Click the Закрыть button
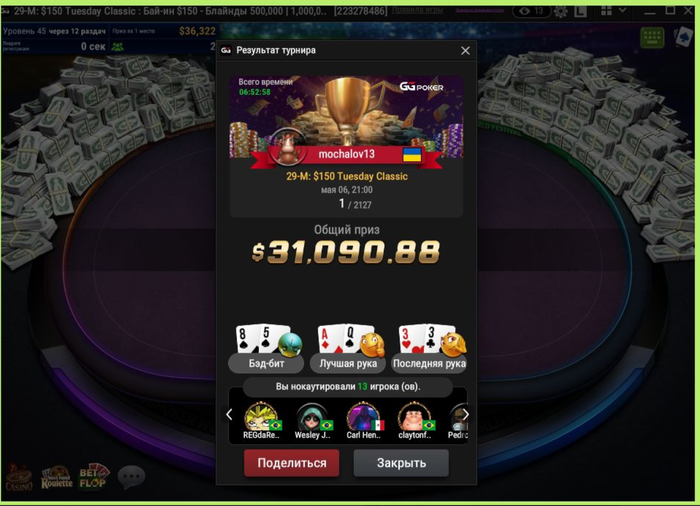The image size is (700, 506). click(401, 463)
